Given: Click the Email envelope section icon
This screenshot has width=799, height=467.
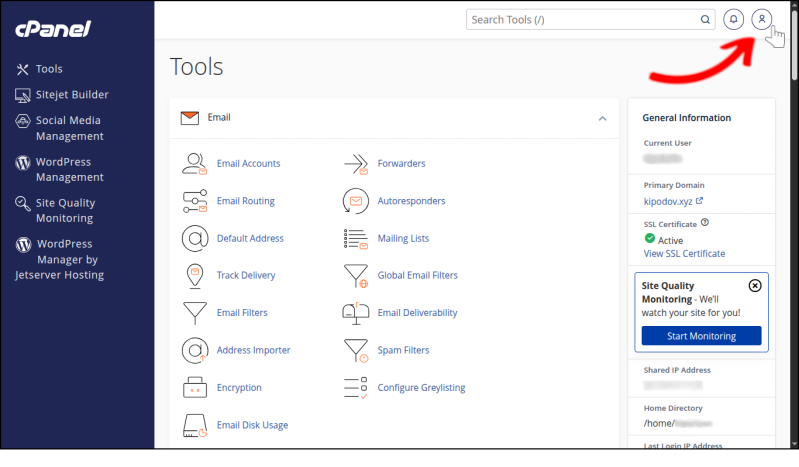Looking at the screenshot, I should [190, 118].
